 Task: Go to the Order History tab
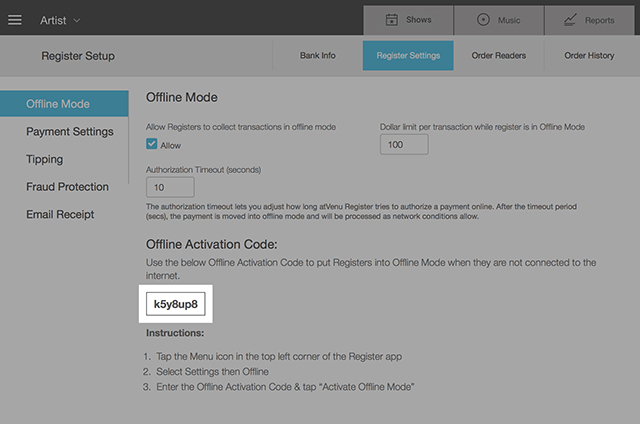[x=589, y=56]
